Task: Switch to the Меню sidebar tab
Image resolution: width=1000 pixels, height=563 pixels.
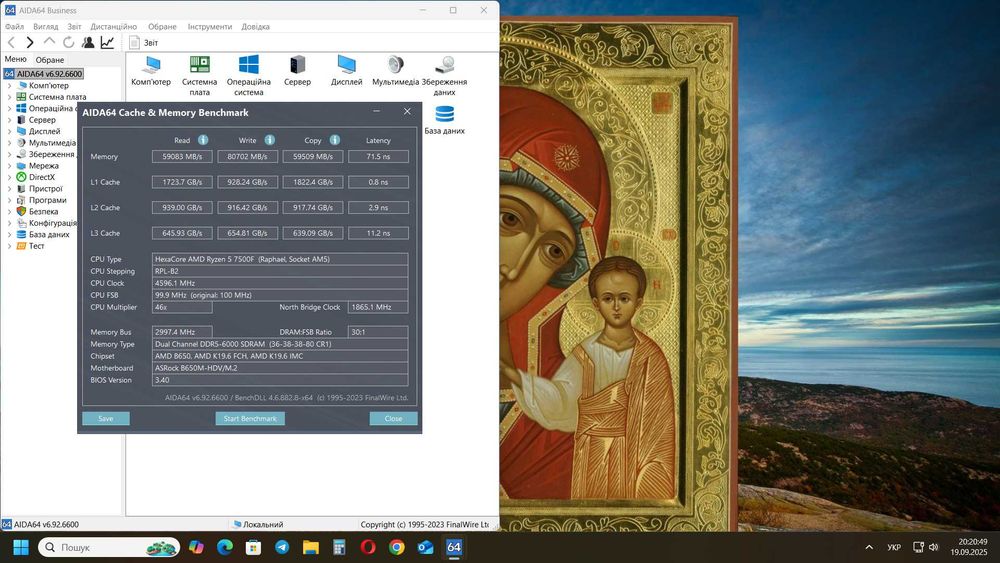Action: [15, 59]
